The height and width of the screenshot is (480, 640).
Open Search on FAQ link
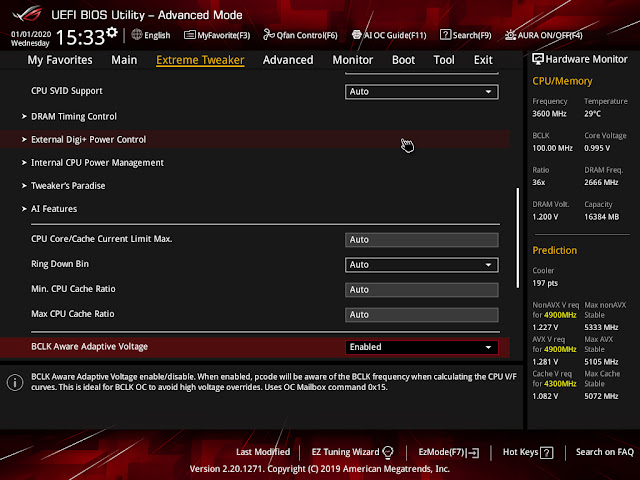604,452
